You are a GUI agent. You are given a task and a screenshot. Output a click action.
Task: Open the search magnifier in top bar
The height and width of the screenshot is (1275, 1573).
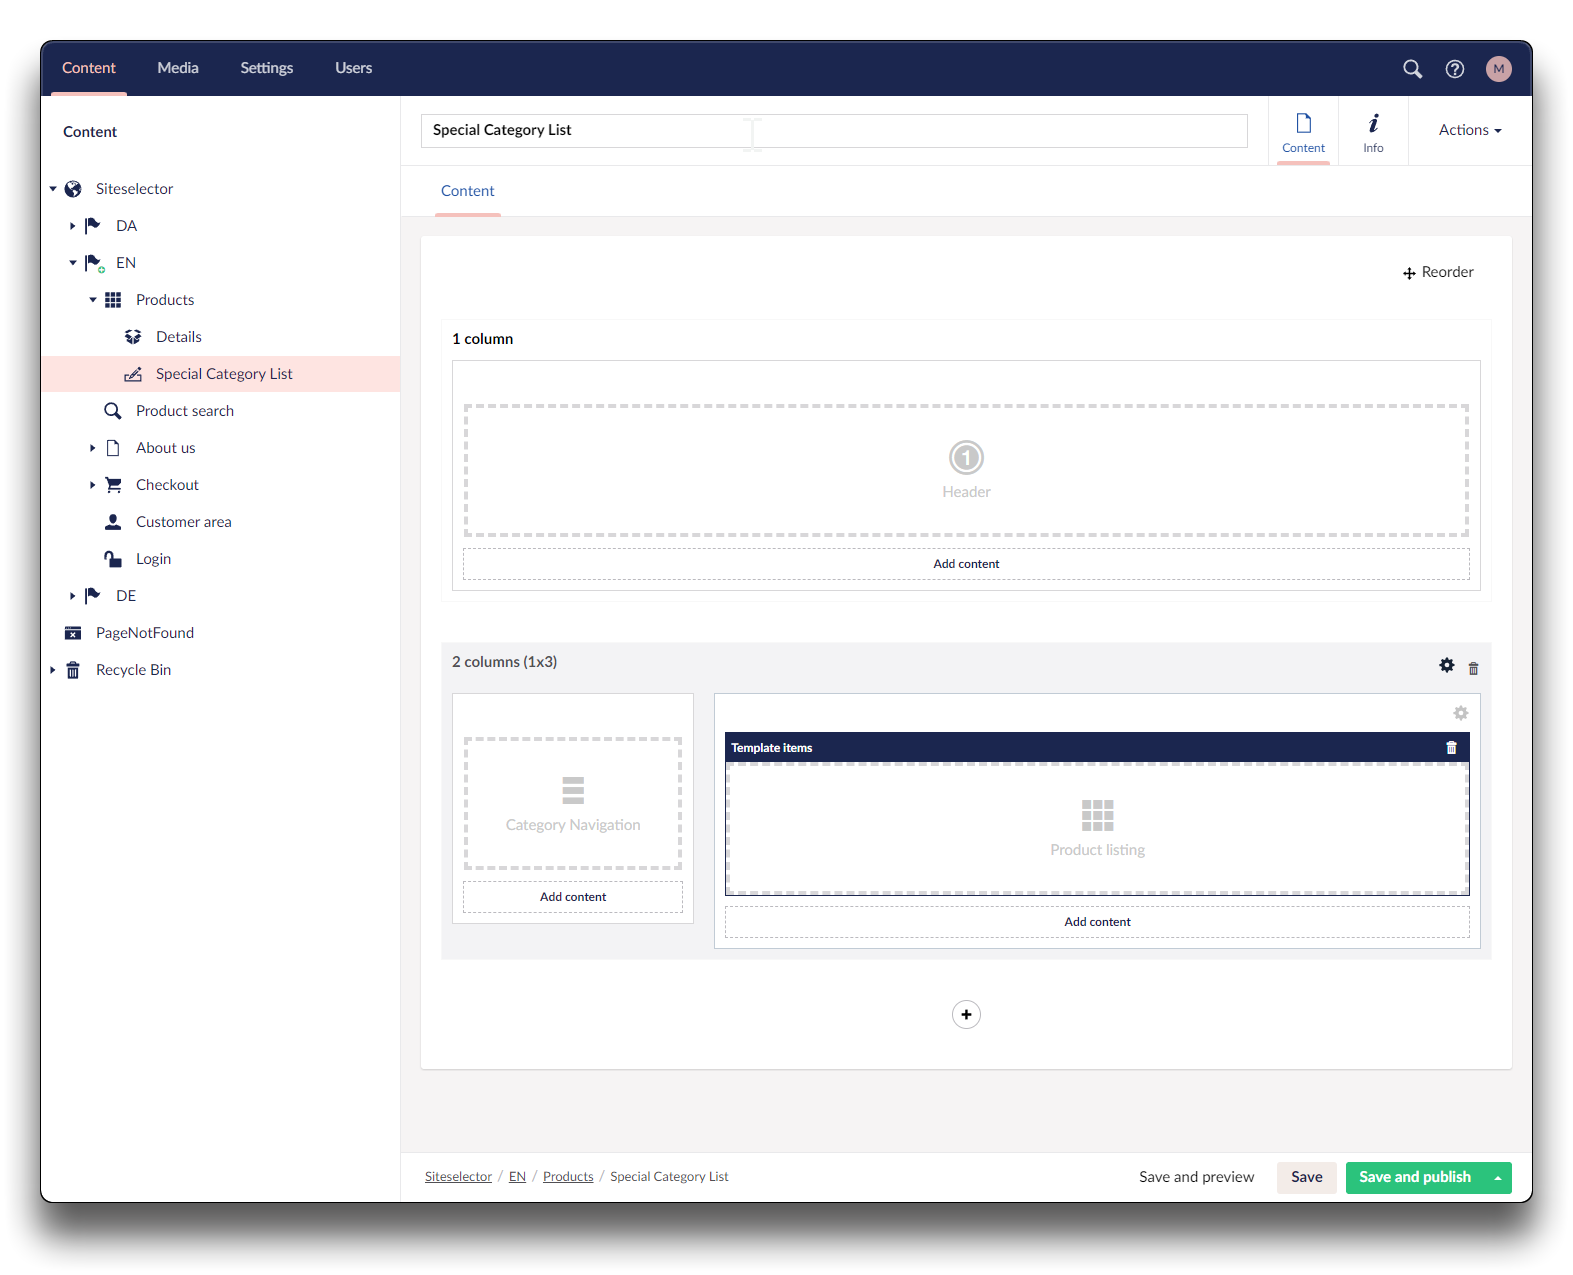pos(1412,69)
